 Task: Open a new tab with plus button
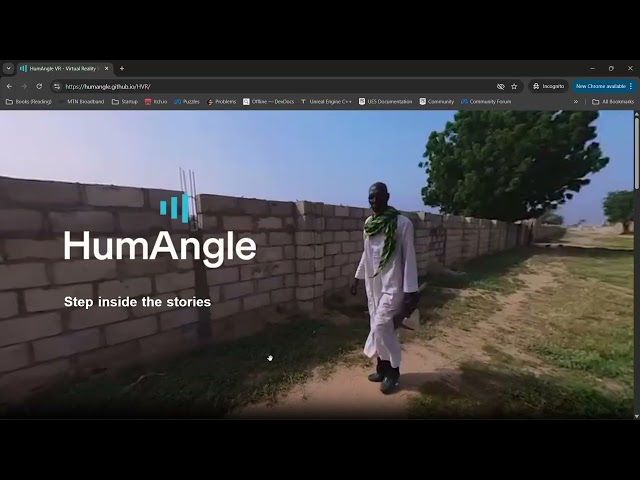click(122, 69)
